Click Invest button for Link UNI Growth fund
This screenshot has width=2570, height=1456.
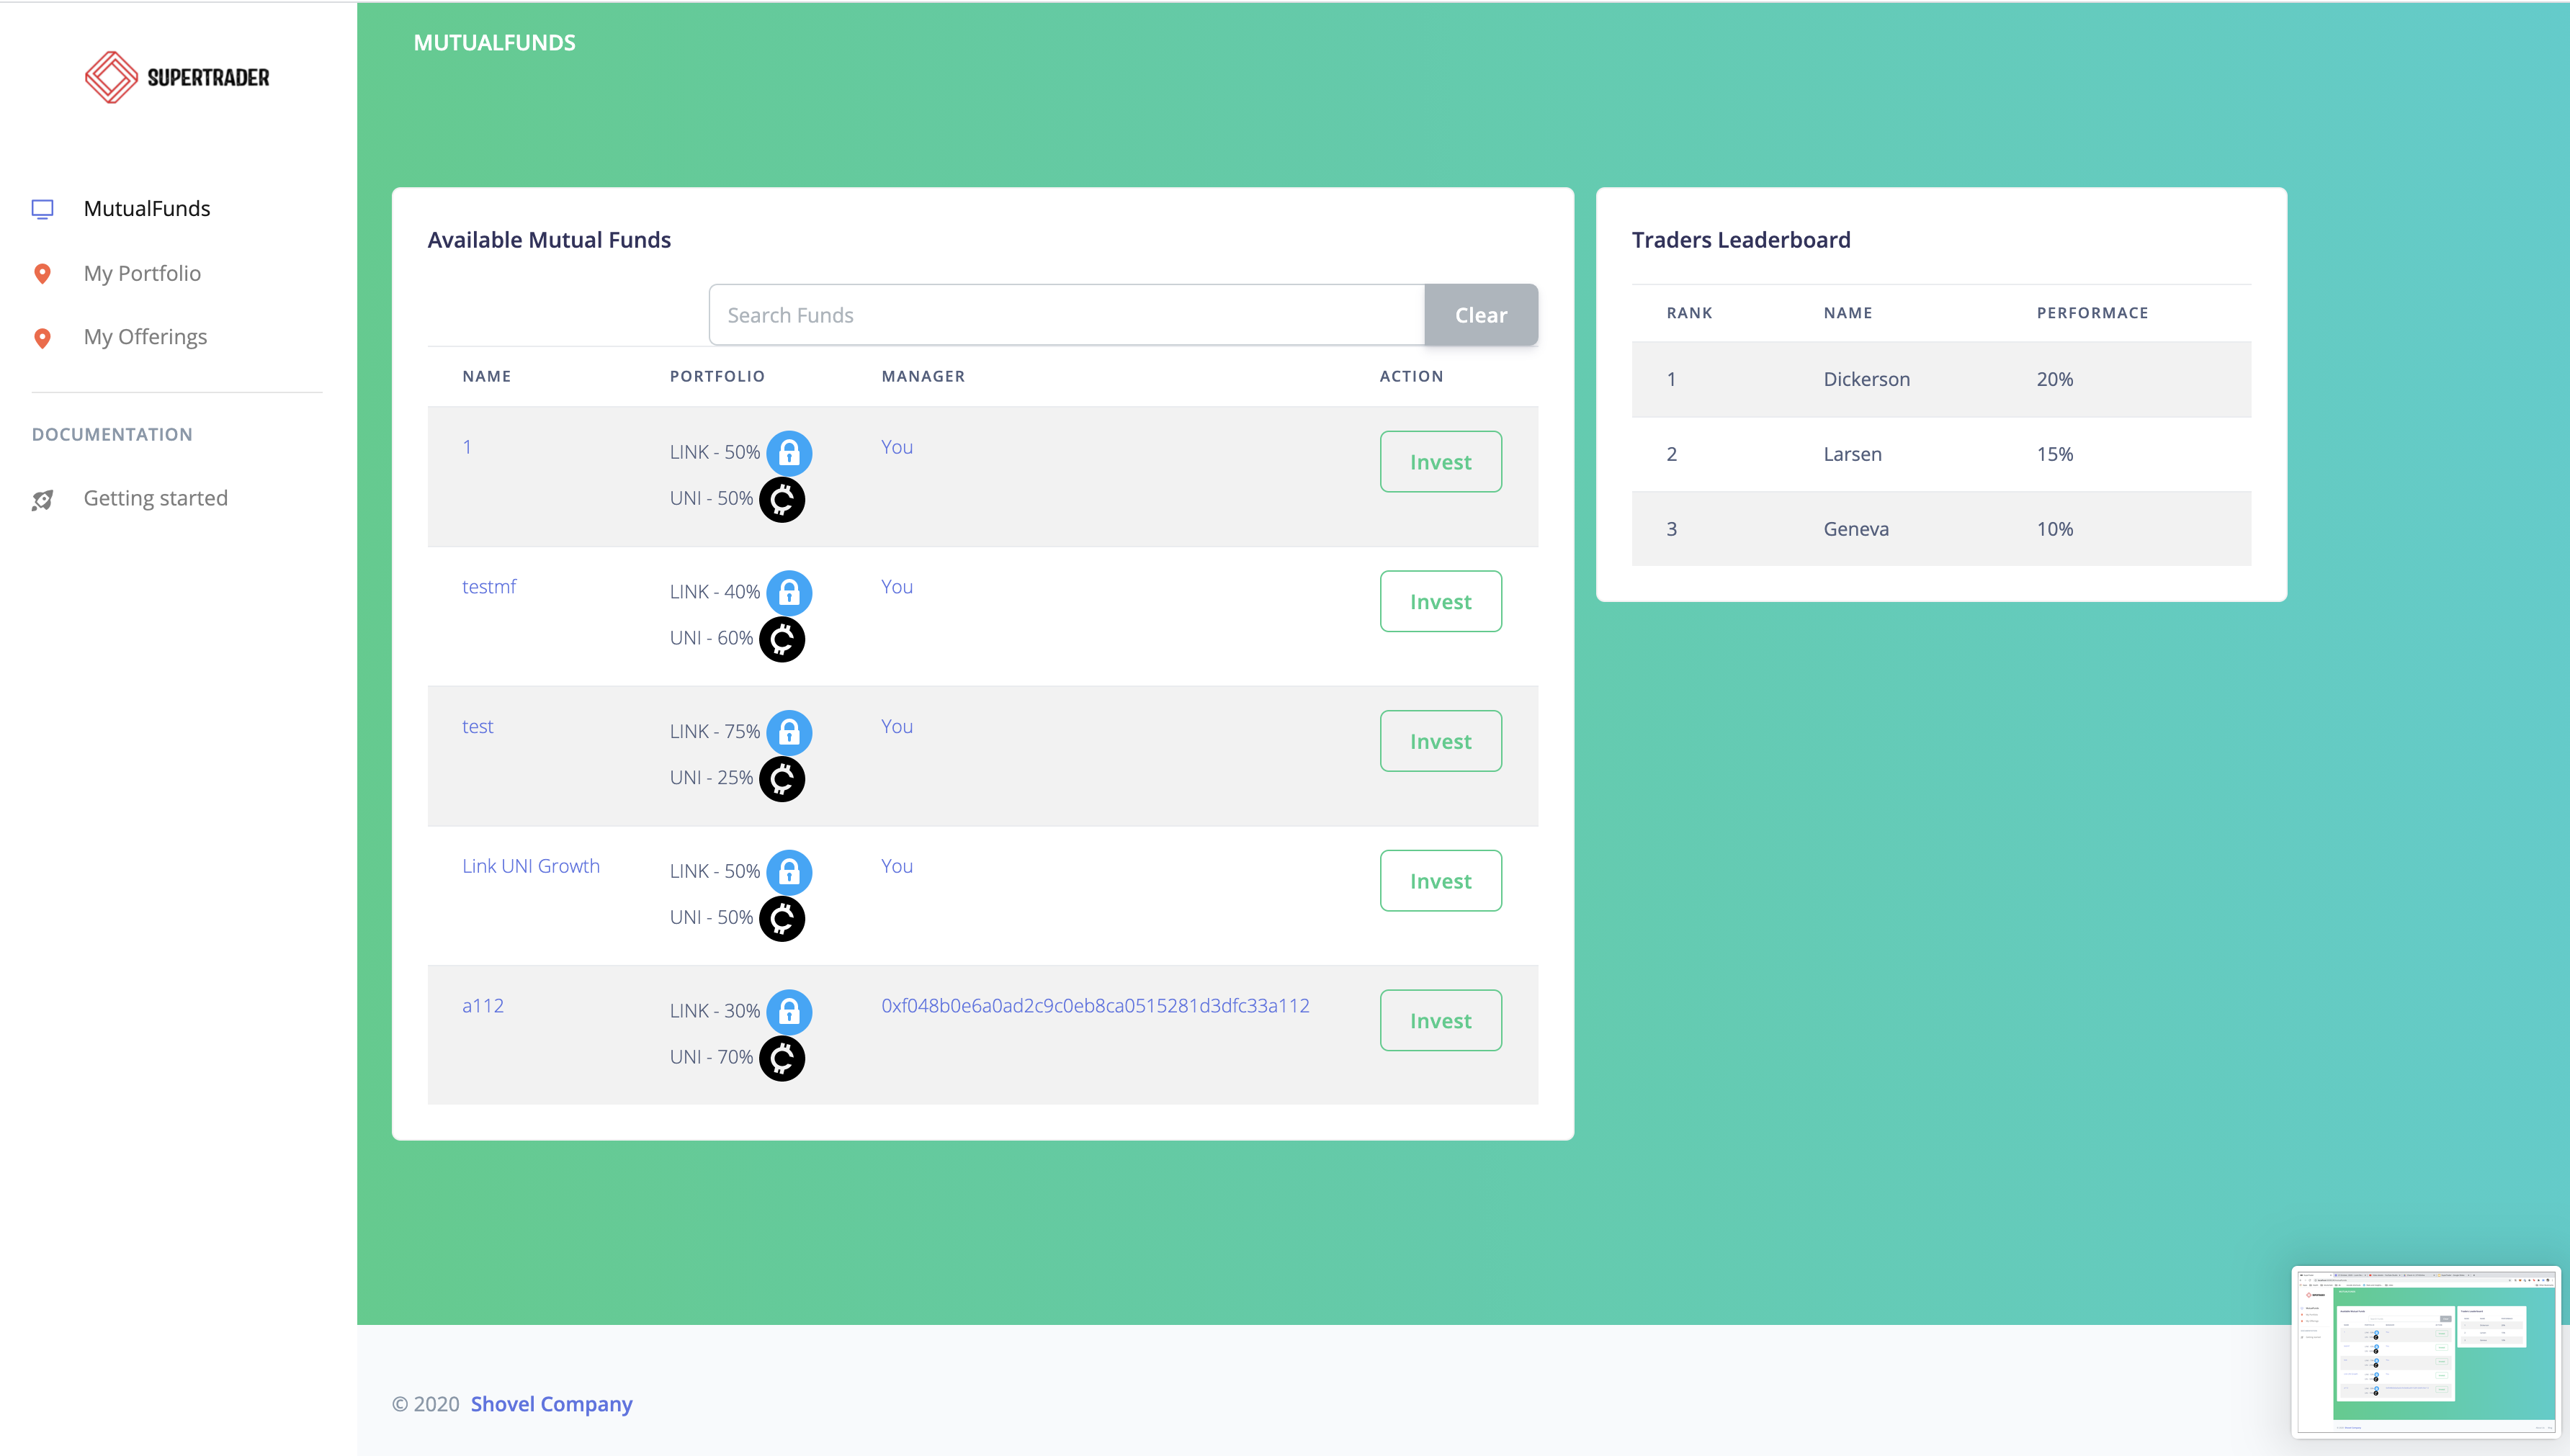[x=1441, y=881]
